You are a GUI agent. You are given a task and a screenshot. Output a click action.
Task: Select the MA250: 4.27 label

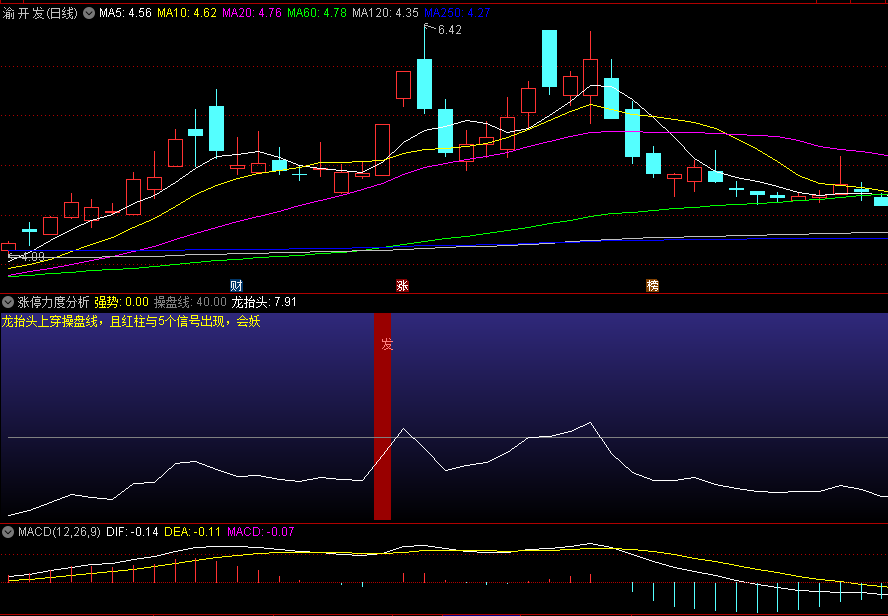tap(457, 13)
